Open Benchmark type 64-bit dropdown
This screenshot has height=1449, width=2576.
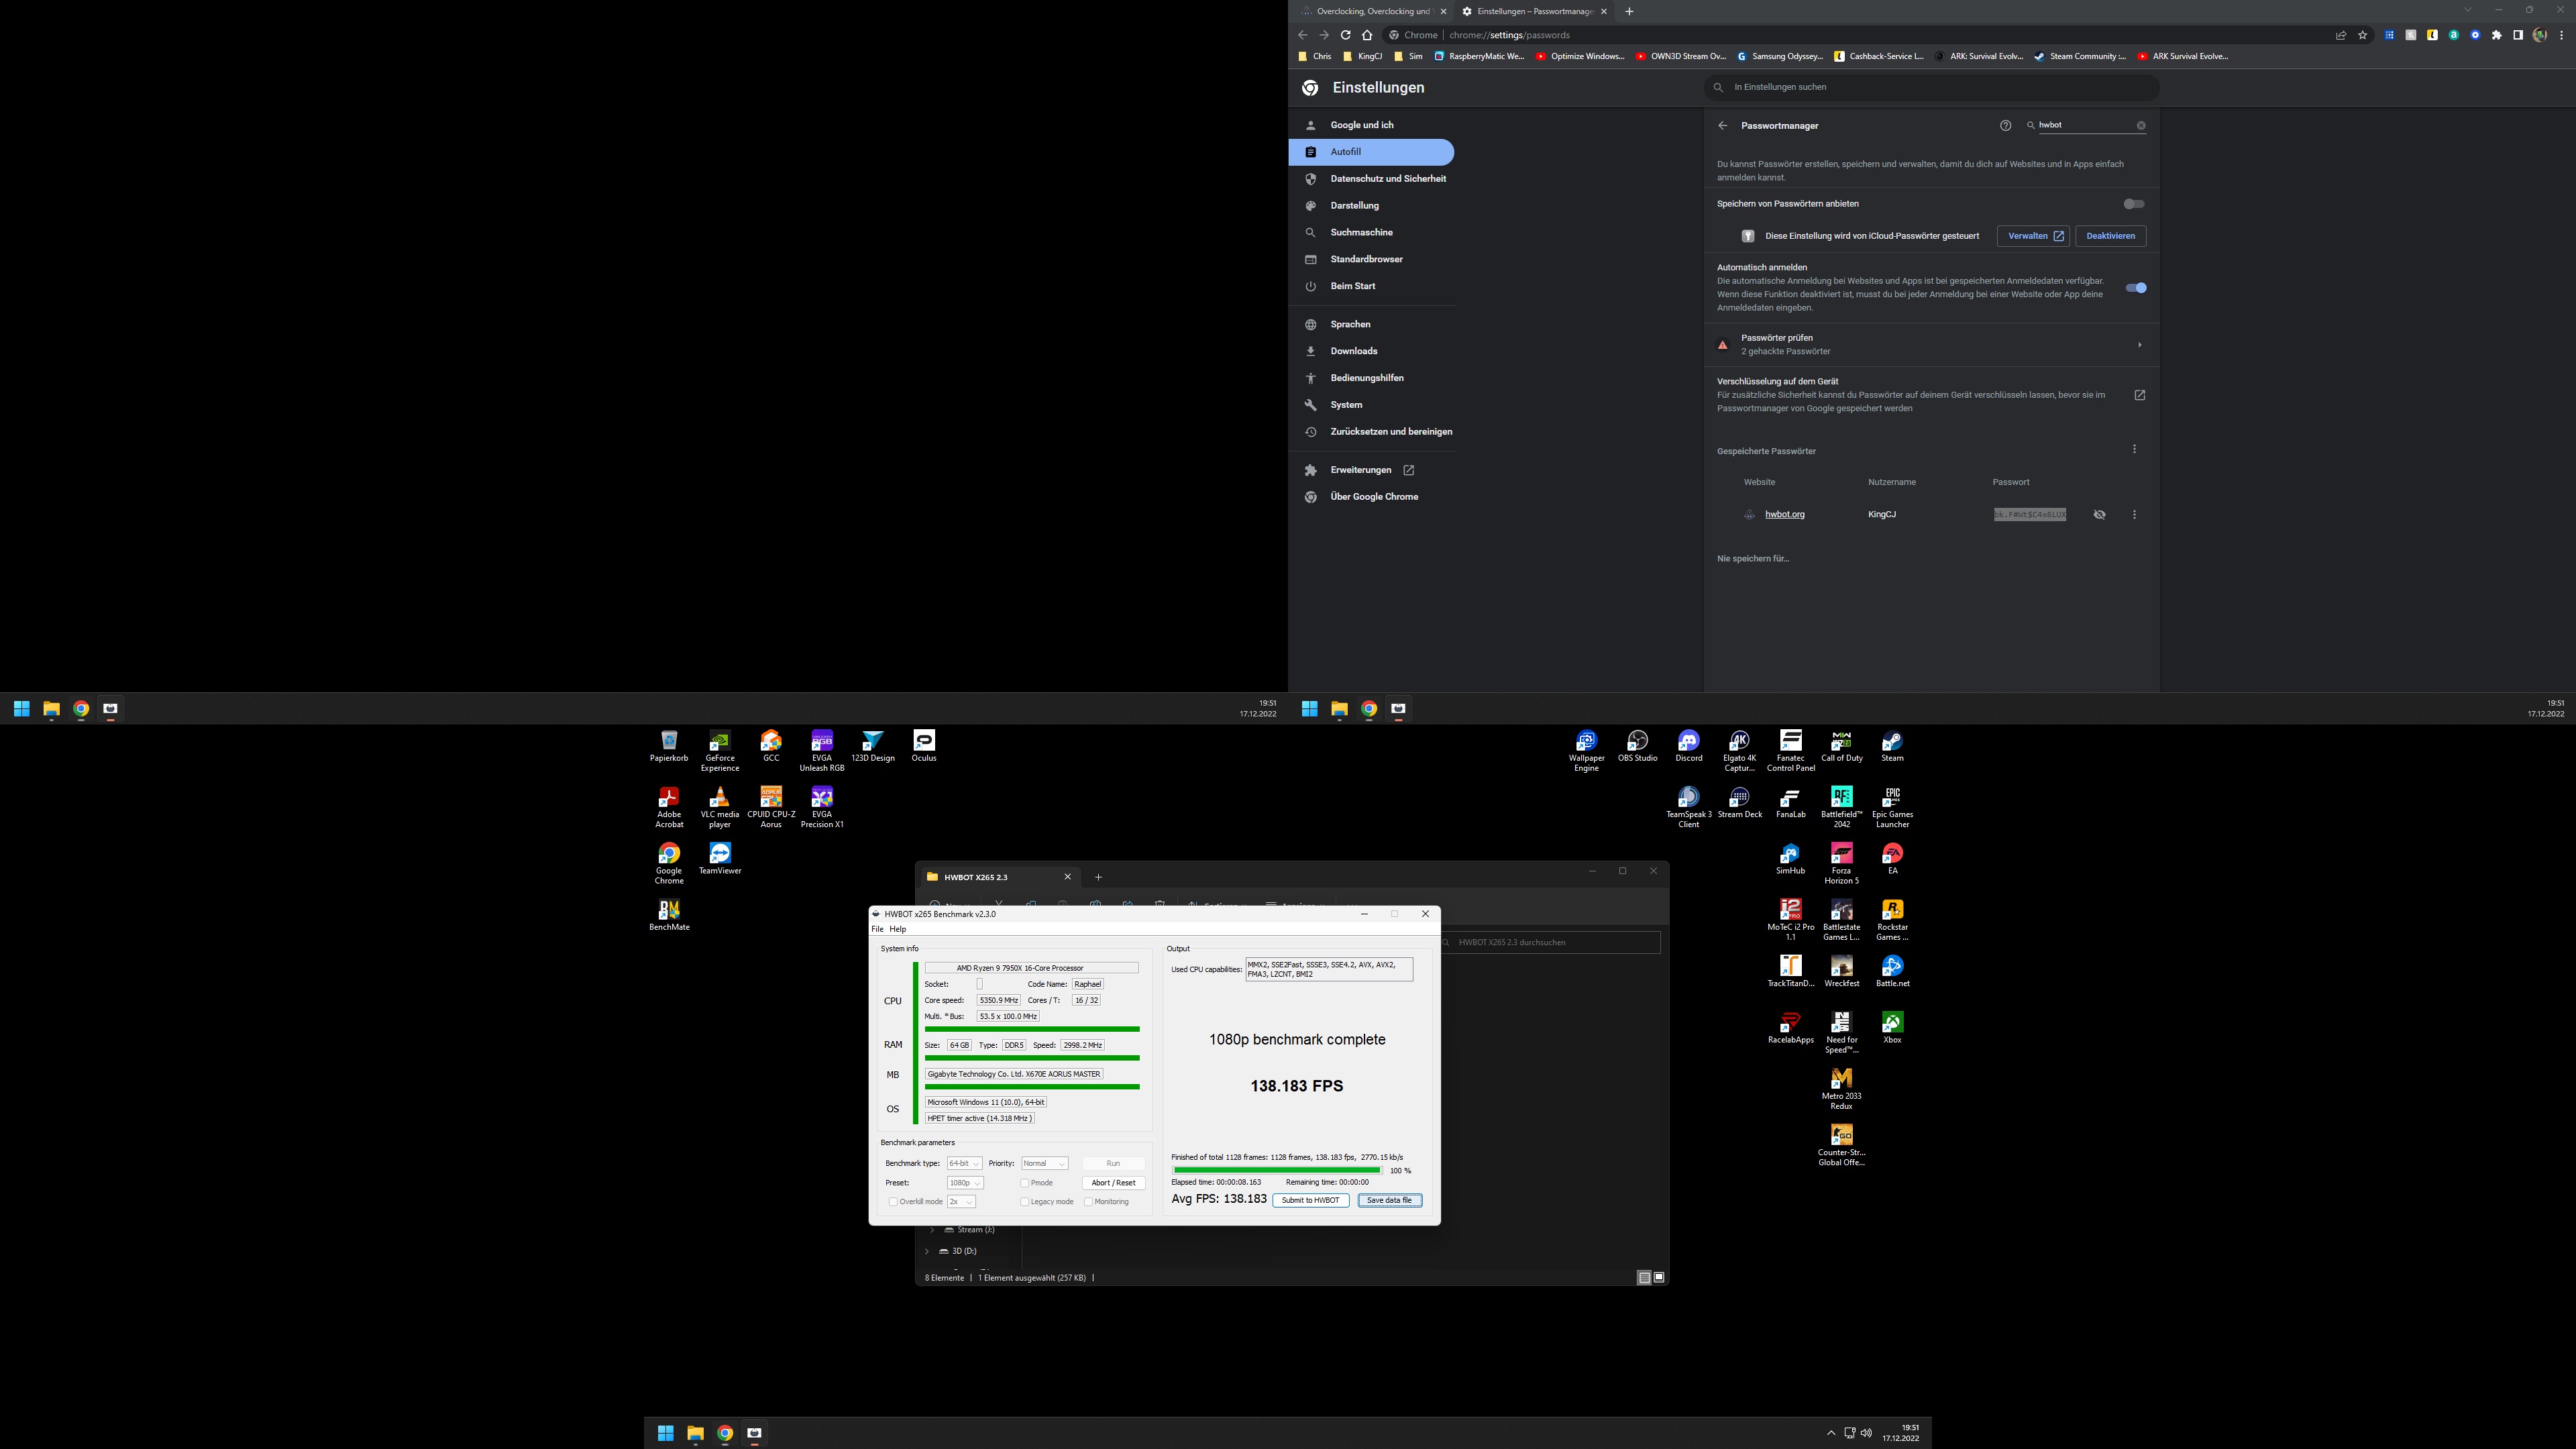pyautogui.click(x=964, y=1164)
